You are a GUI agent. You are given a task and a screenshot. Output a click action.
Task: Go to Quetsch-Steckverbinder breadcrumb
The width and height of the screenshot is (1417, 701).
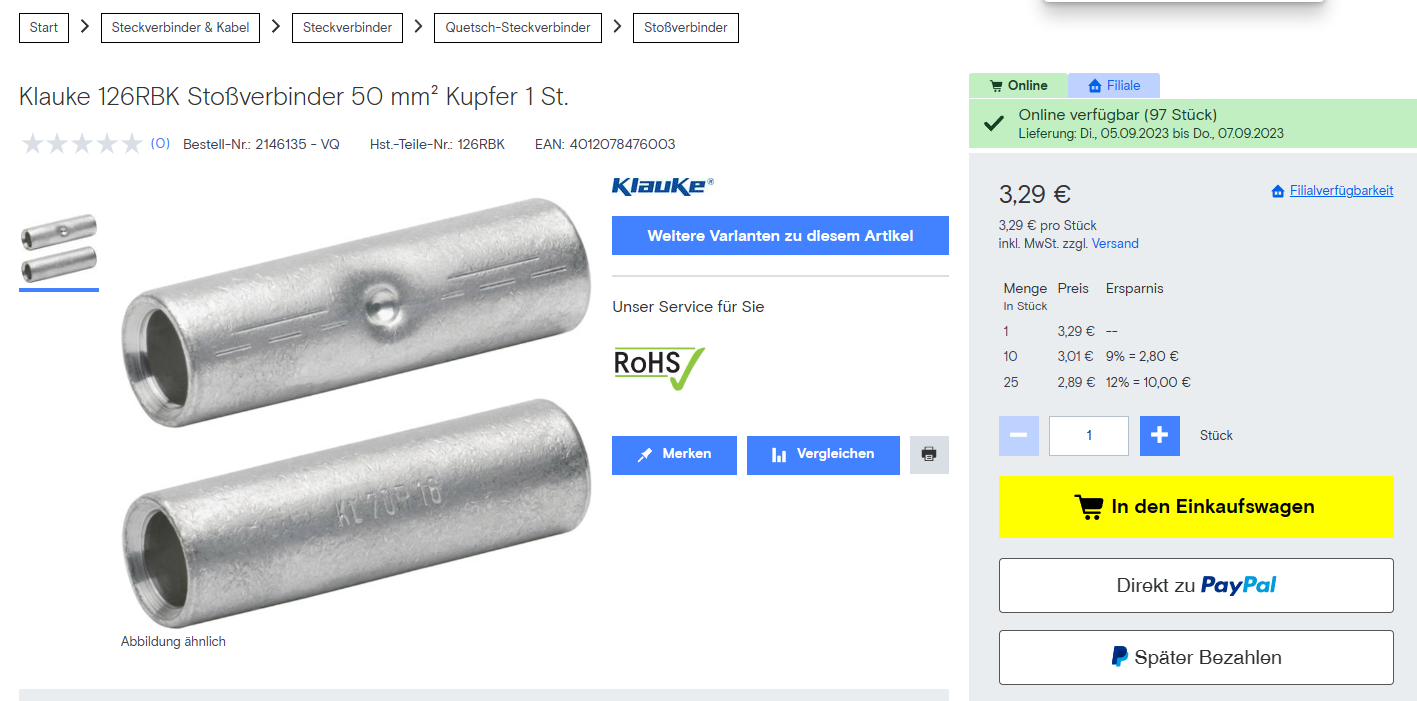pos(518,27)
